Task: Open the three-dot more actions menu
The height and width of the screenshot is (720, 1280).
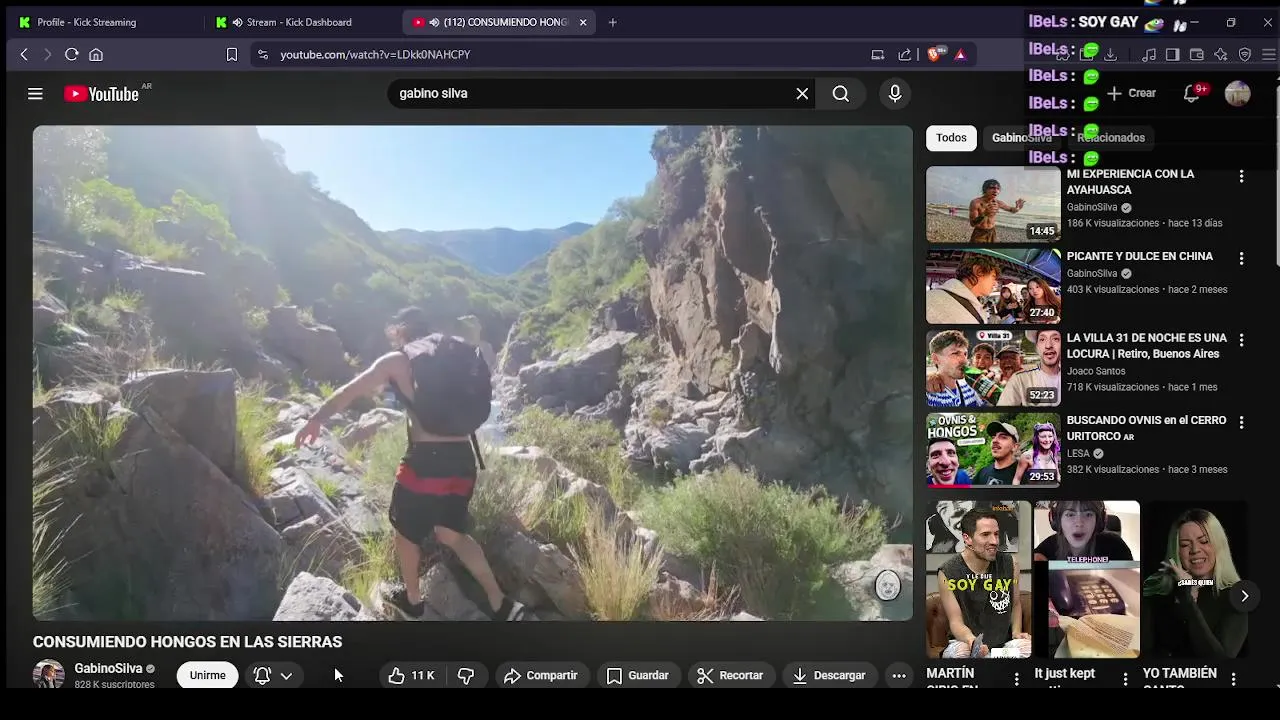Action: [899, 676]
